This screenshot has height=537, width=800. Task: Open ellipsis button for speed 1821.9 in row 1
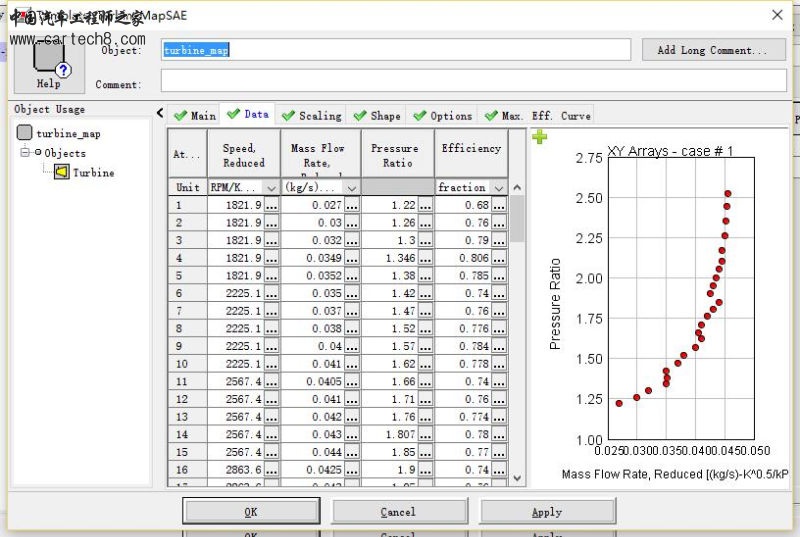pyautogui.click(x=271, y=205)
